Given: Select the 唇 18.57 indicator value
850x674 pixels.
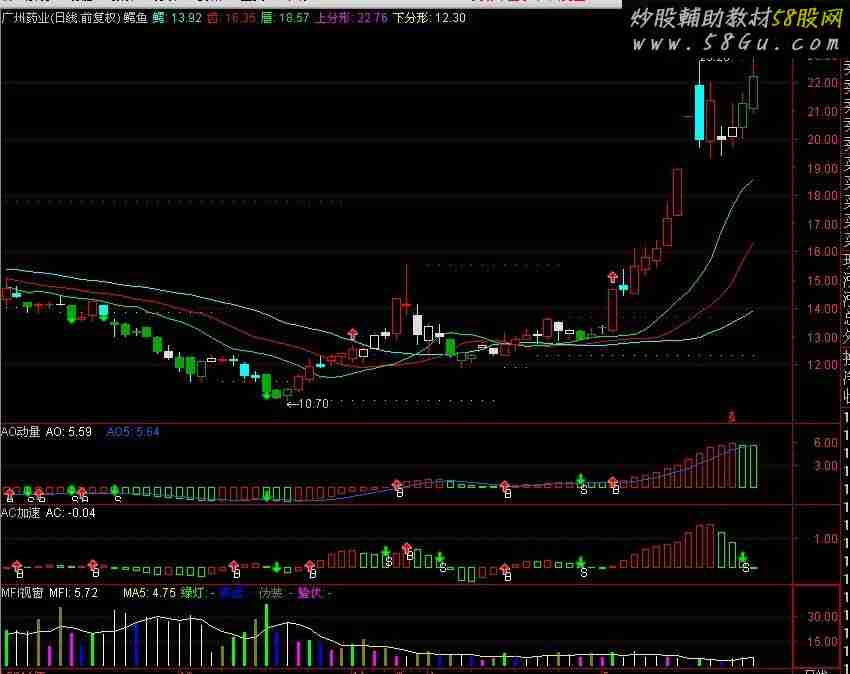Looking at the screenshot, I should click(x=285, y=18).
